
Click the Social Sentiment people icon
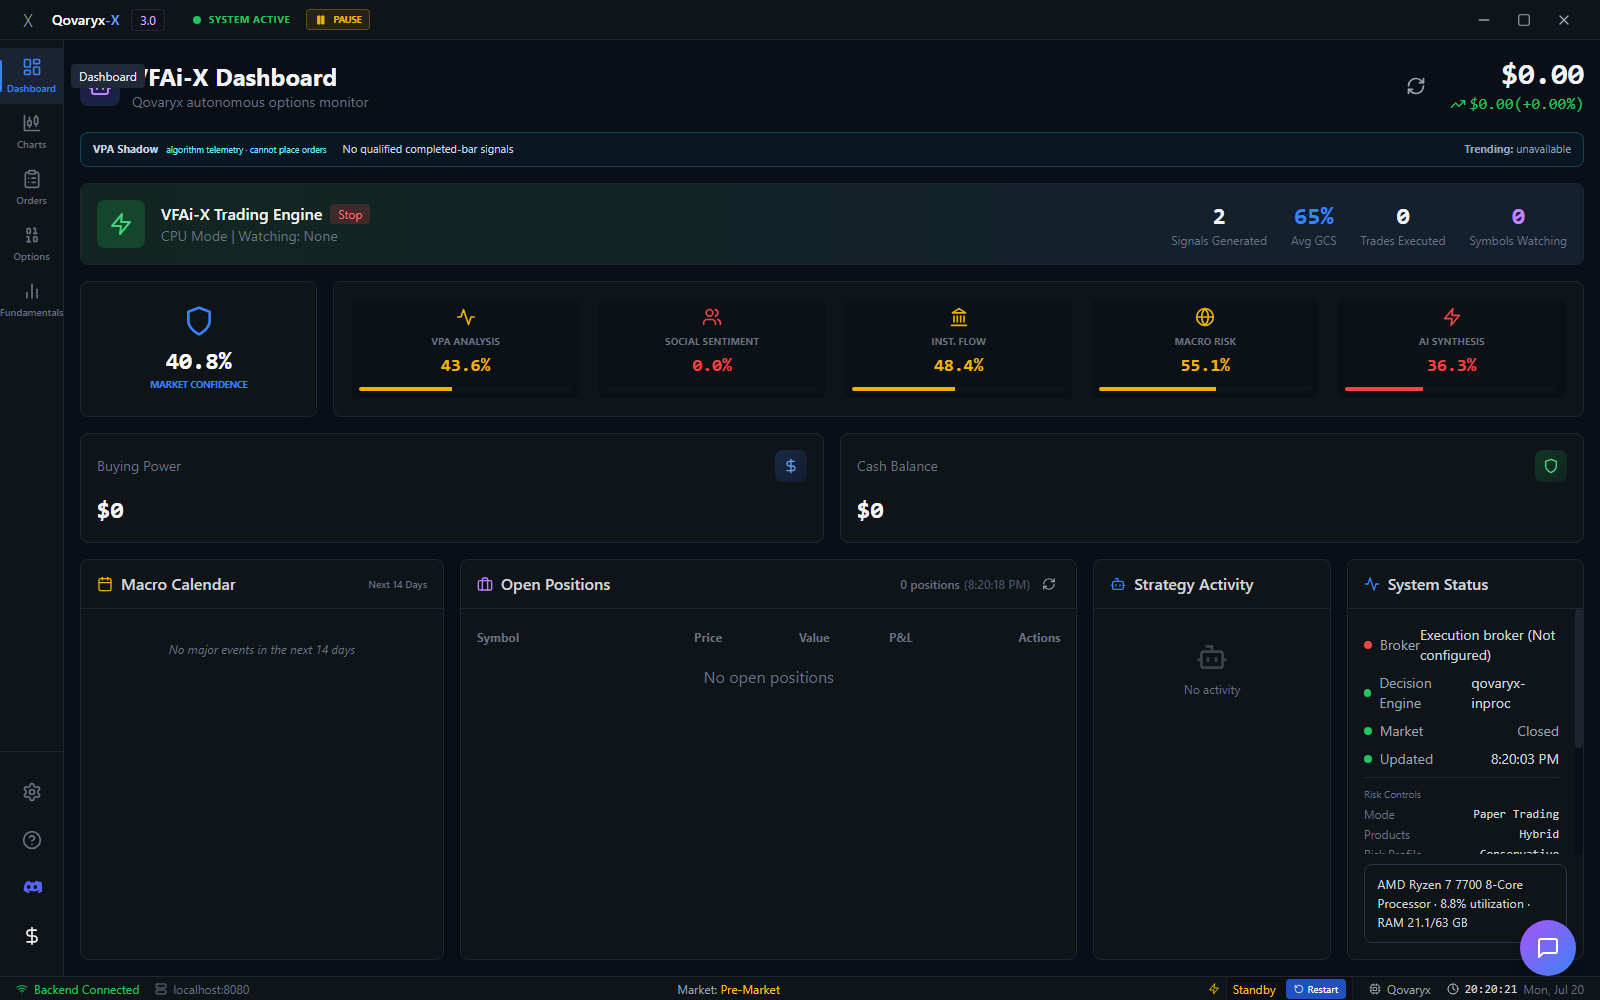pyautogui.click(x=712, y=317)
